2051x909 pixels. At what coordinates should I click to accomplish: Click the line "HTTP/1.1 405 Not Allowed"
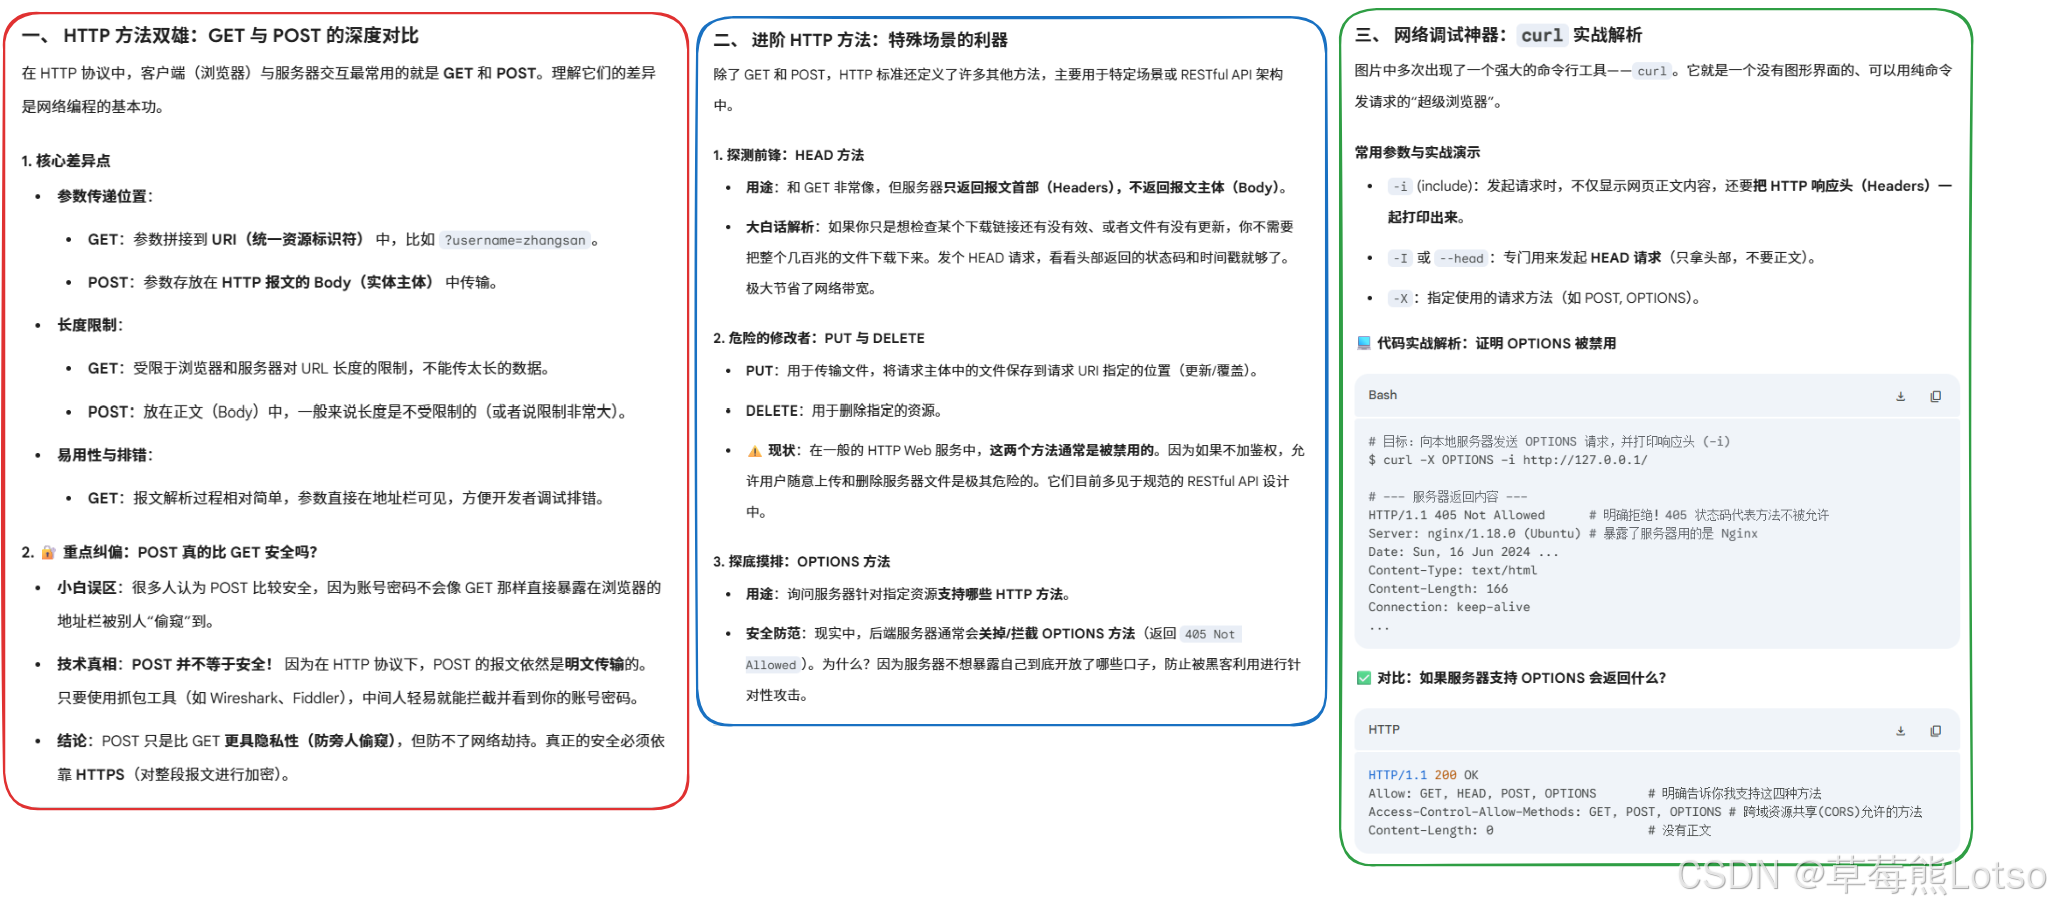click(1456, 515)
